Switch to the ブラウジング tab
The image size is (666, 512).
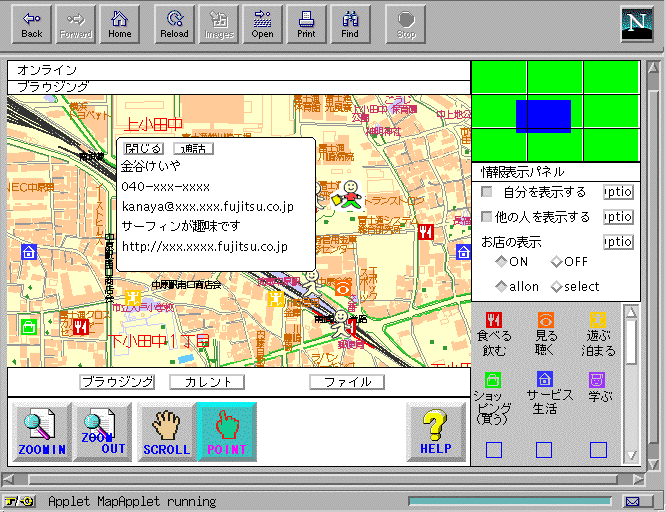click(117, 382)
